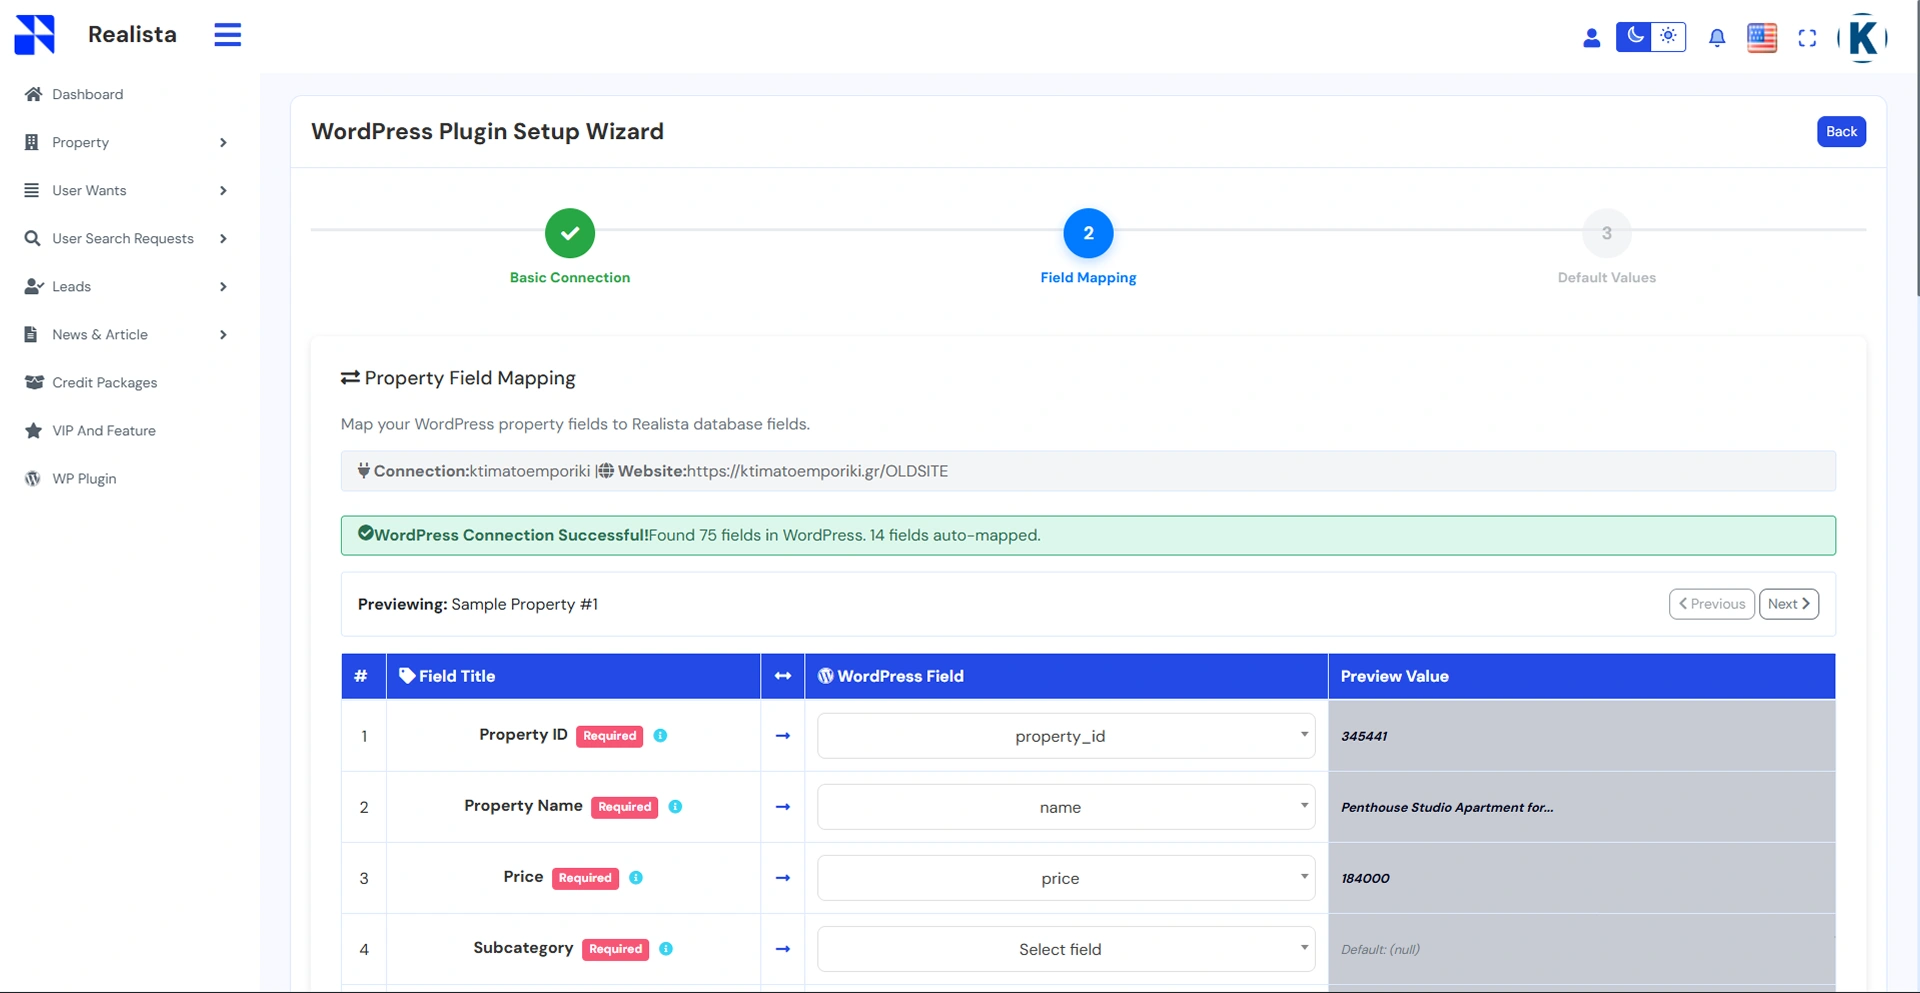Click the US flag language icon
This screenshot has width=1920, height=993.
pos(1761,38)
